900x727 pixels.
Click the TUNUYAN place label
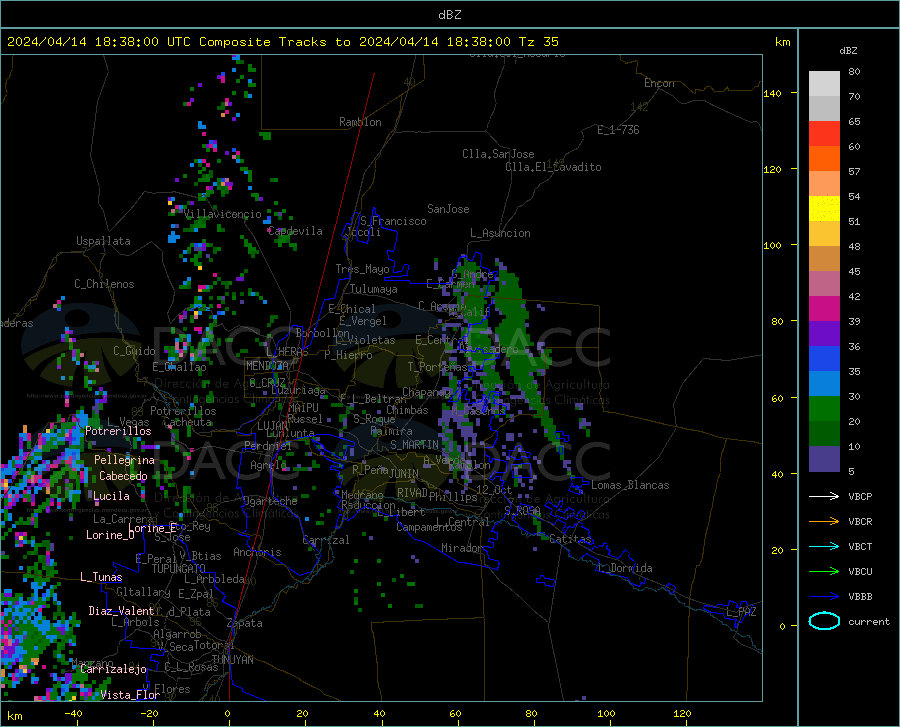coord(232,660)
